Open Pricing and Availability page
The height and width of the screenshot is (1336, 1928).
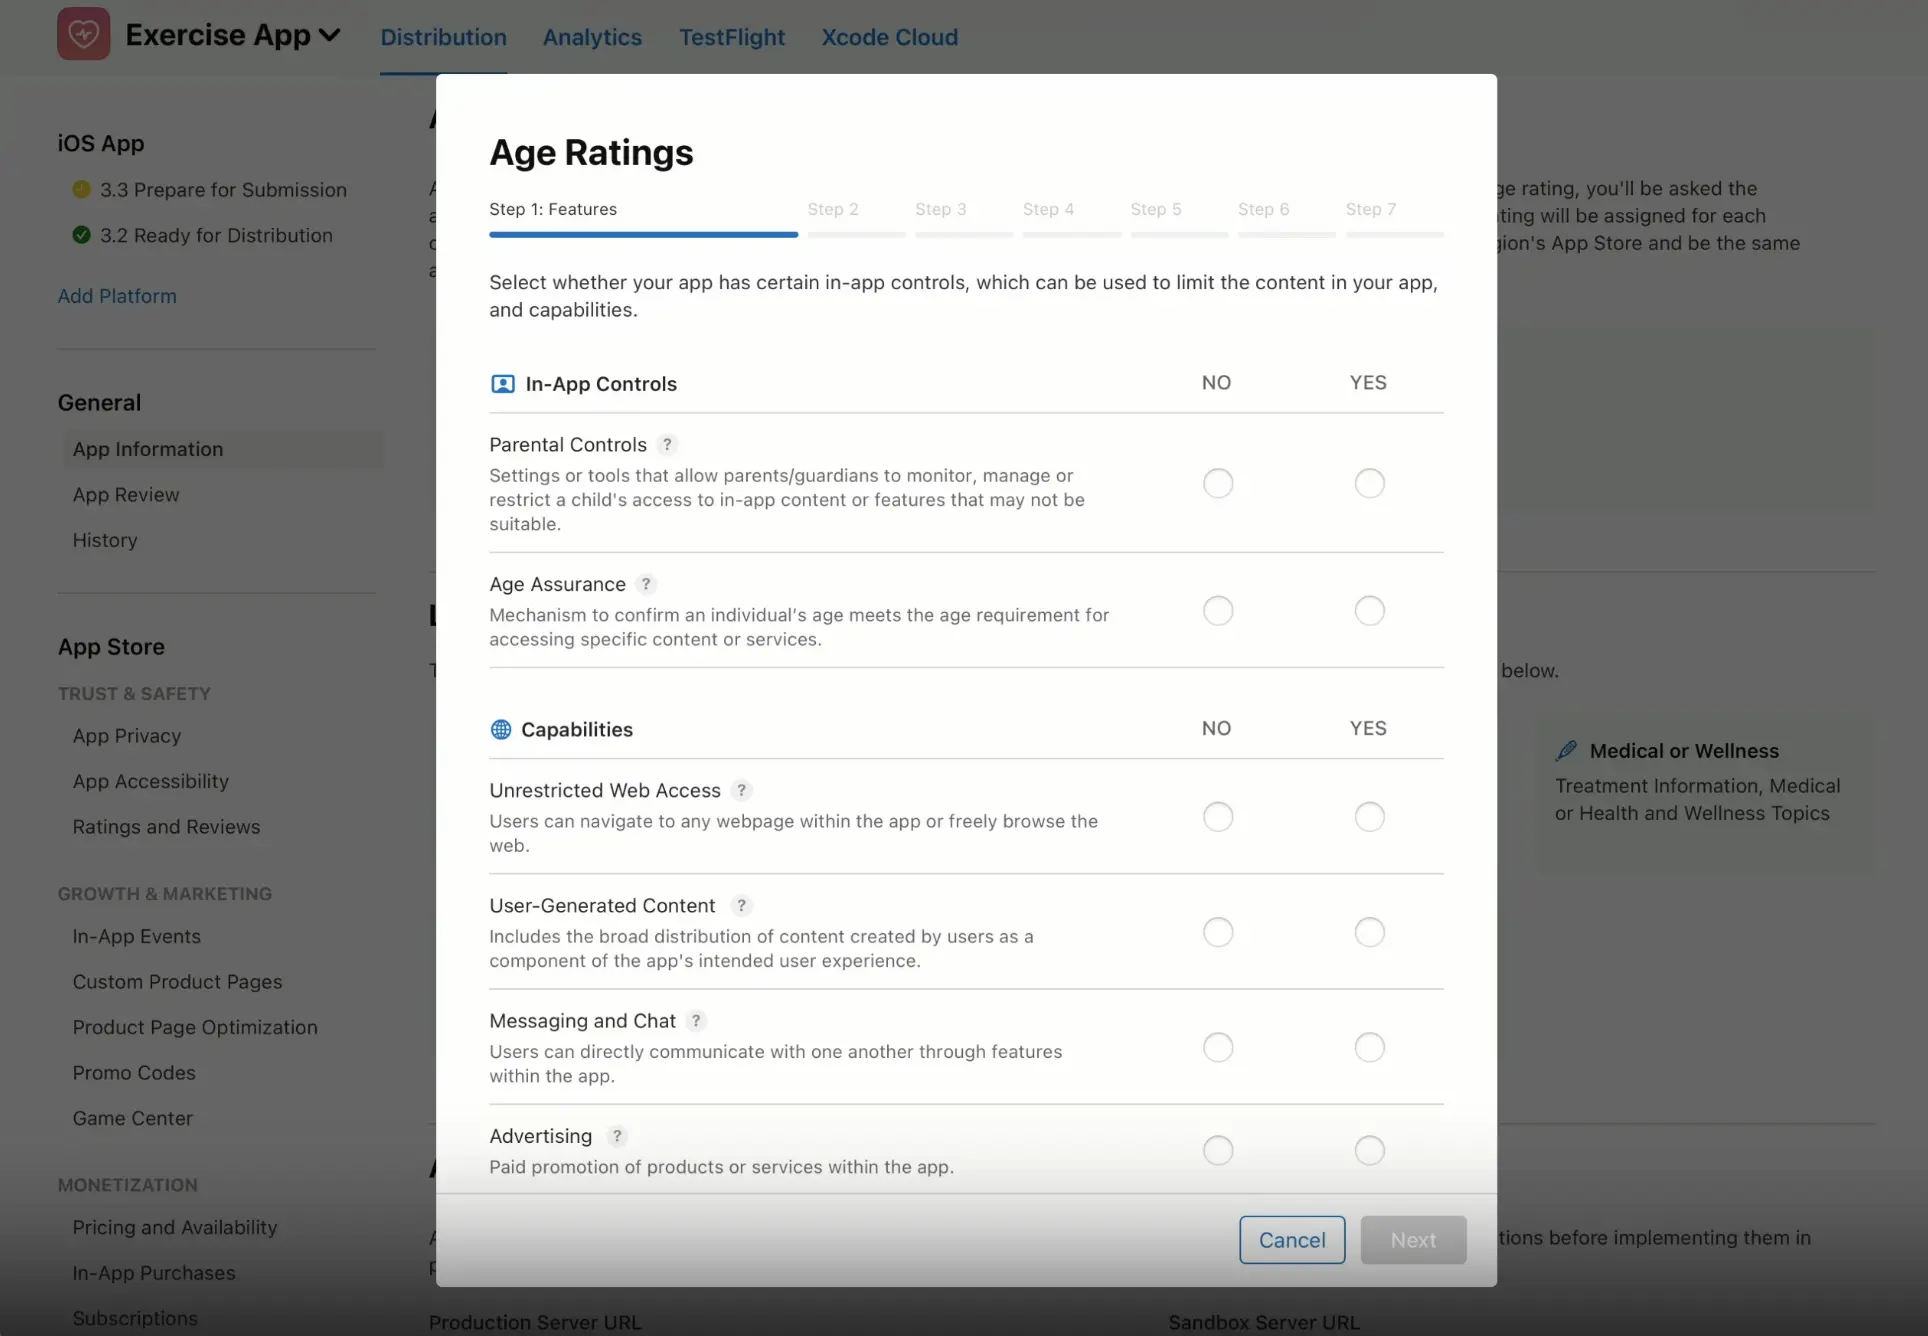coord(175,1227)
